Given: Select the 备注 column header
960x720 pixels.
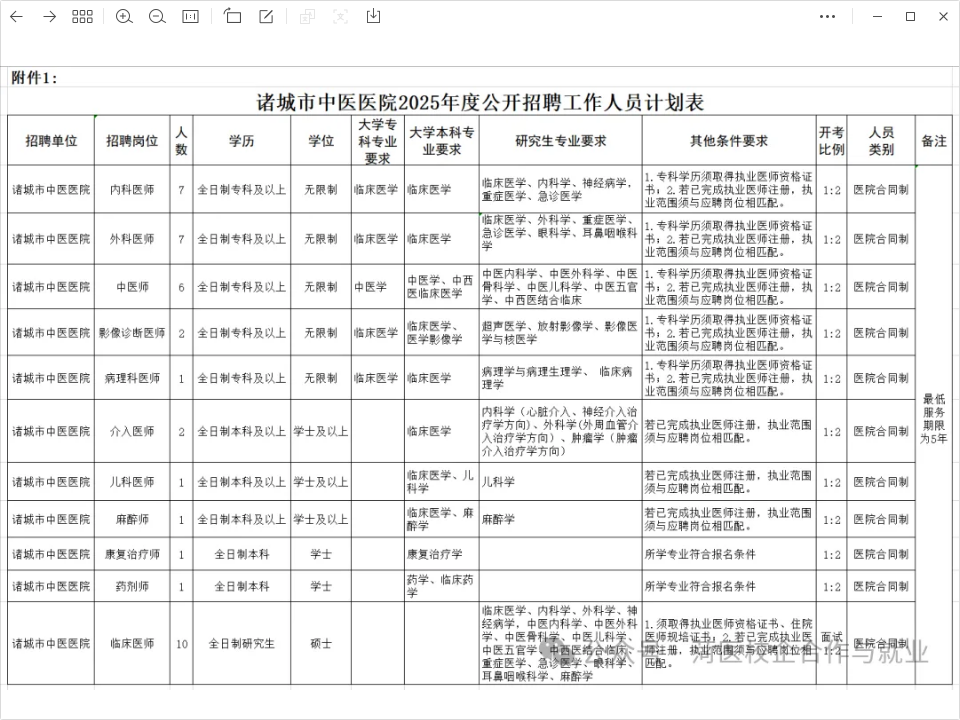Looking at the screenshot, I should [934, 141].
